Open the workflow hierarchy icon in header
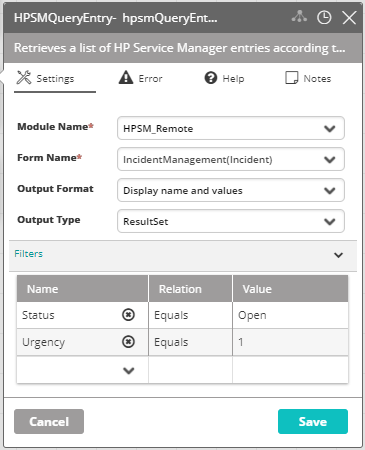 pos(299,17)
